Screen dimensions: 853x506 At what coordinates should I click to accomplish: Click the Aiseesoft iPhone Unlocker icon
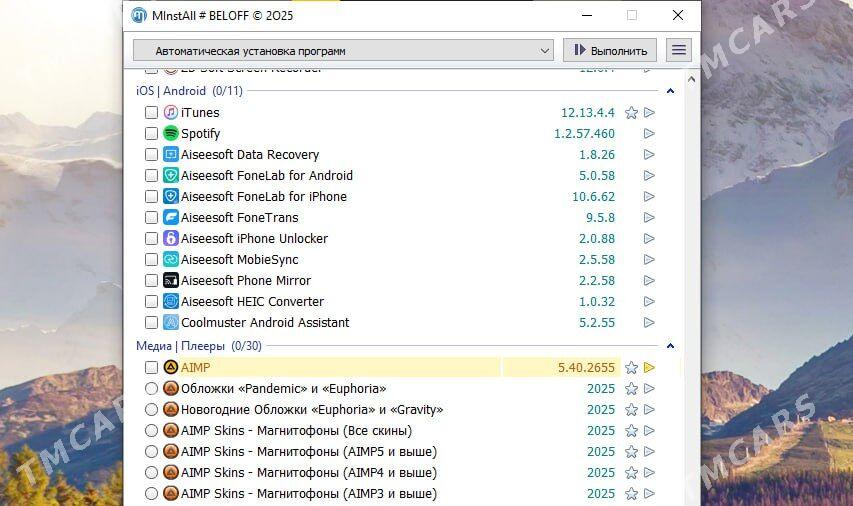click(171, 238)
